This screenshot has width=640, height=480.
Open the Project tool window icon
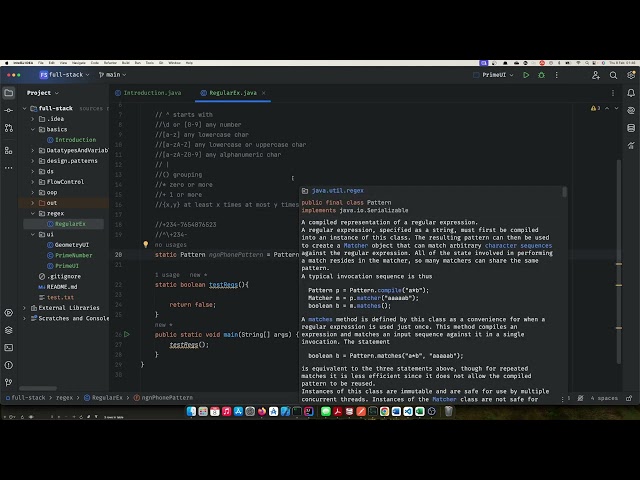click(x=9, y=93)
